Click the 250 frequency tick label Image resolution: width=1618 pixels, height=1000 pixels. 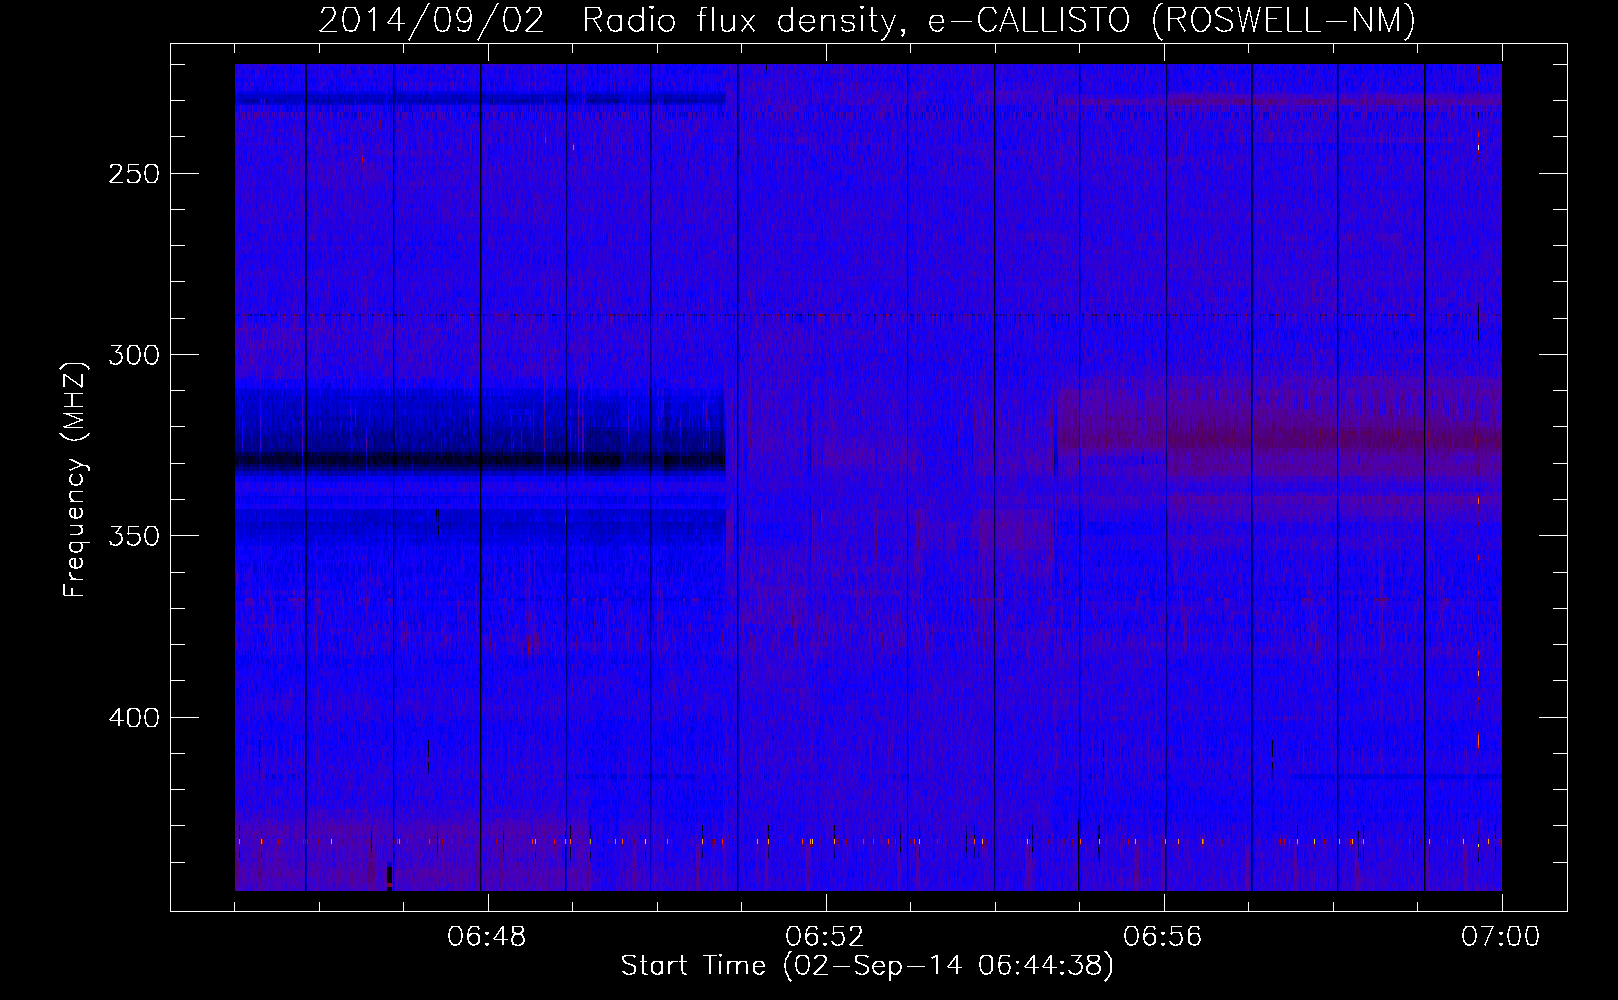click(134, 174)
